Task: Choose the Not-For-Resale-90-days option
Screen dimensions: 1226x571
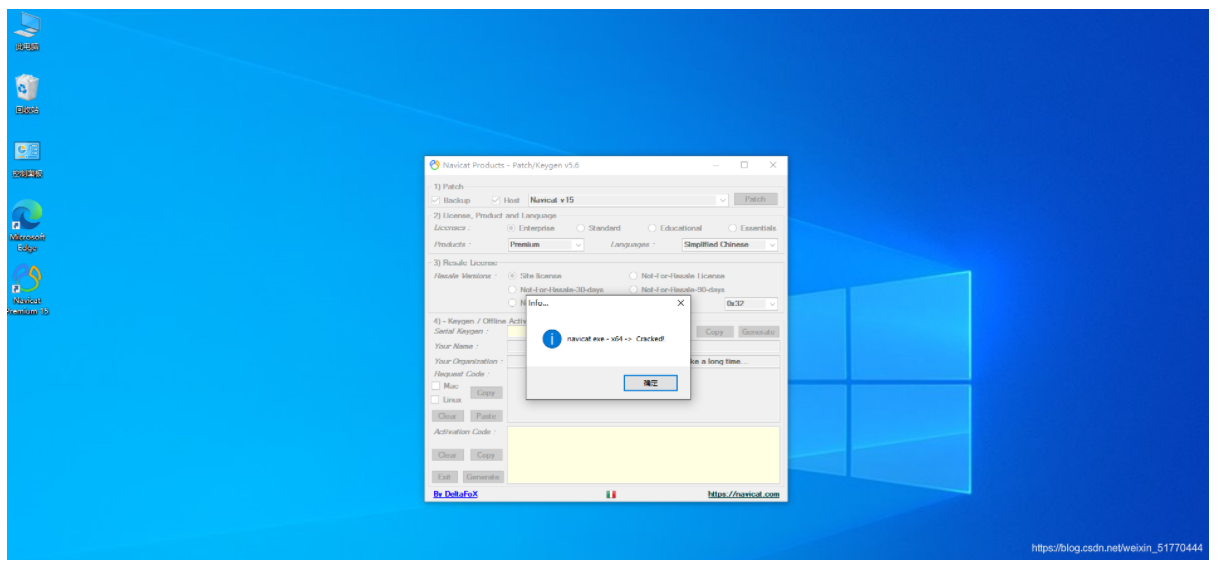Action: (634, 290)
